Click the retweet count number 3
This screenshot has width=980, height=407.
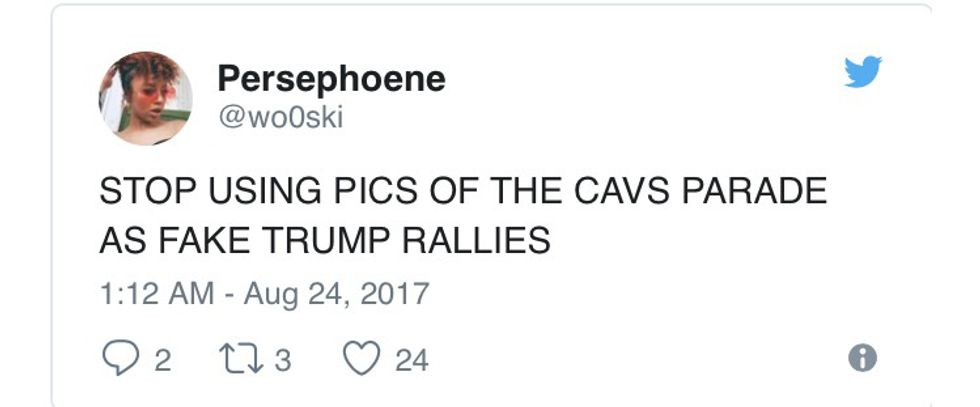(x=283, y=360)
